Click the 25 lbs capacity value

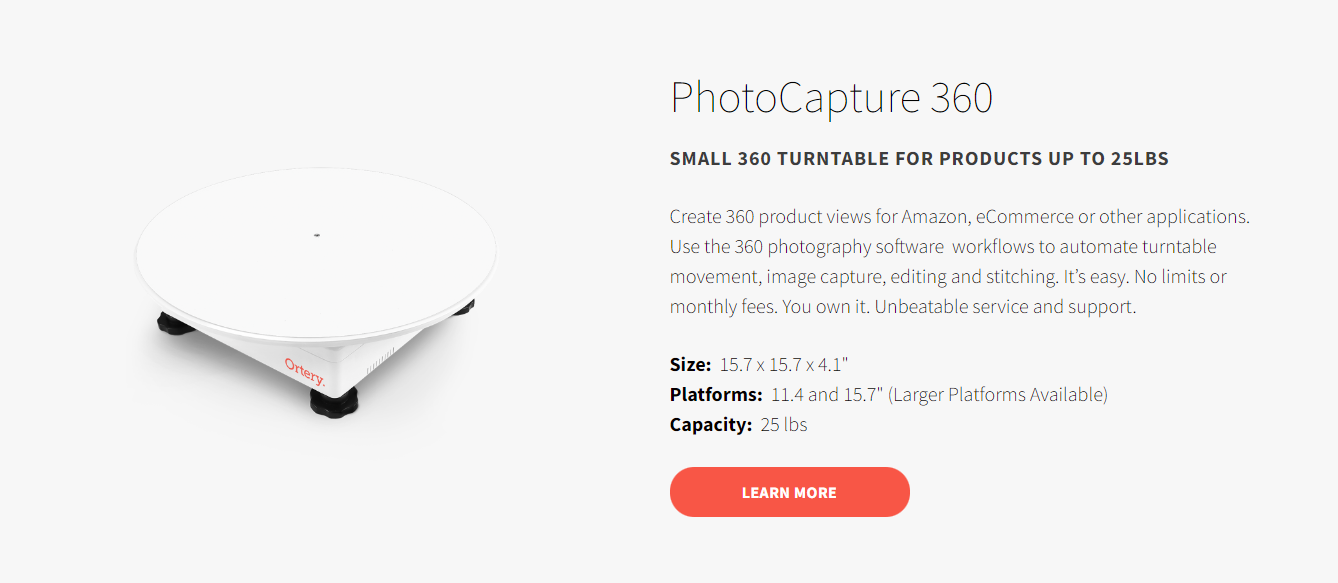click(x=783, y=424)
